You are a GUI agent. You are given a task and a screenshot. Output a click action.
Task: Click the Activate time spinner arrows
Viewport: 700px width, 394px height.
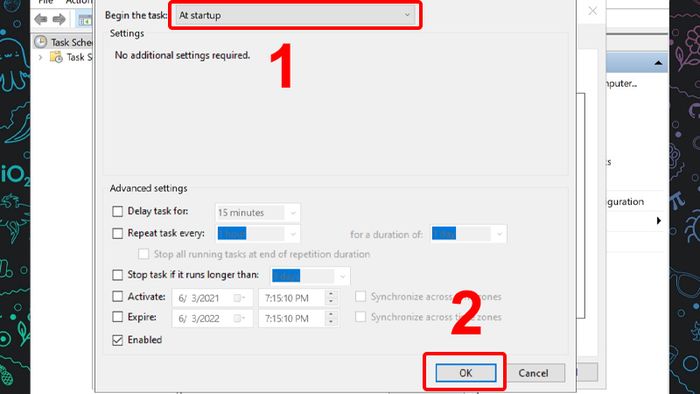click(x=331, y=298)
